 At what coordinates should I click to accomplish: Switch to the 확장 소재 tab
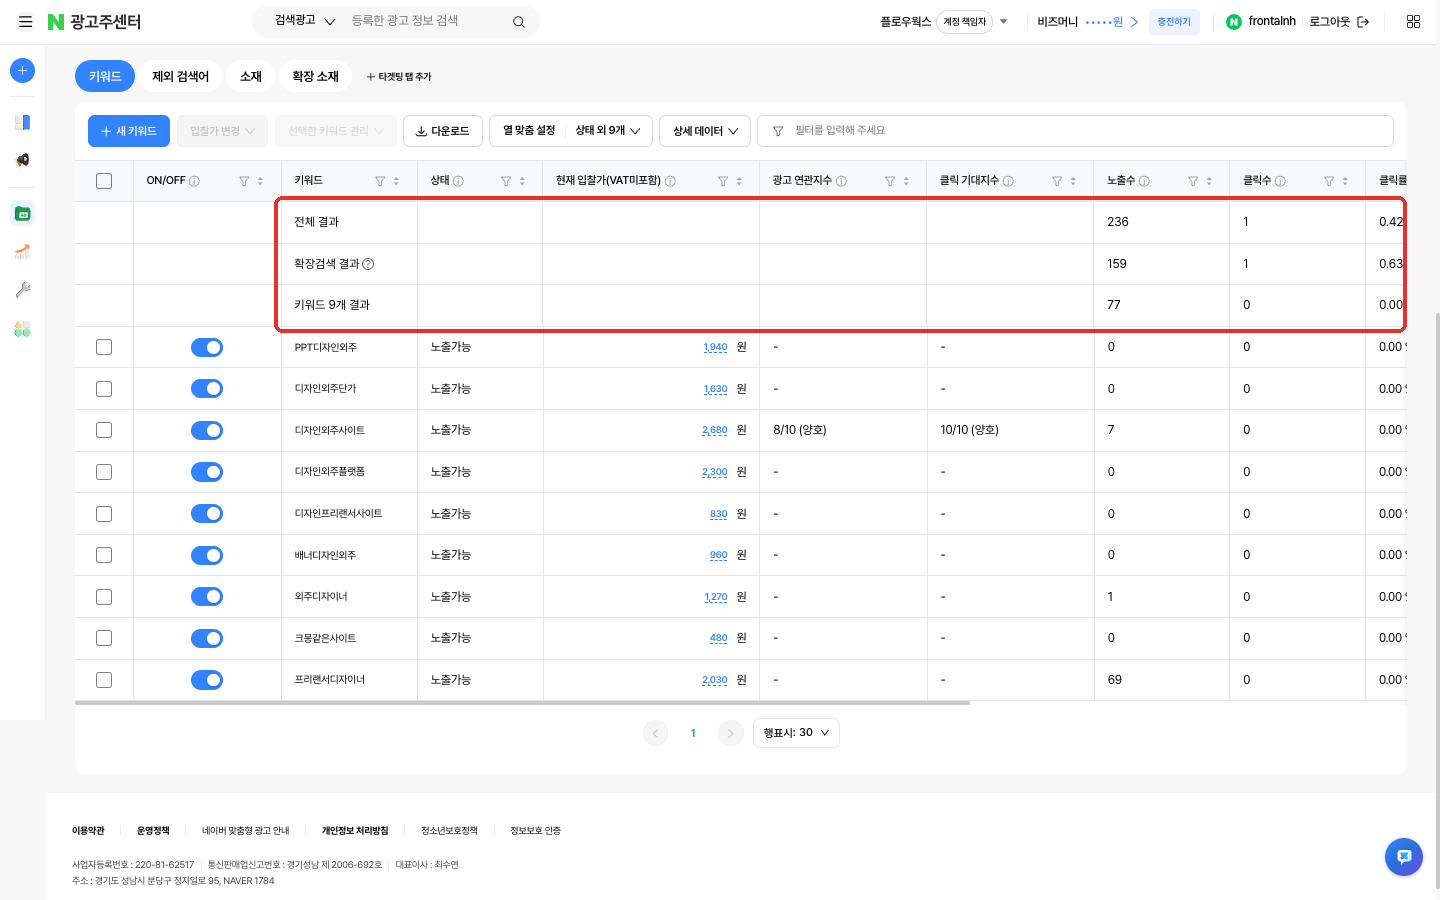315,76
